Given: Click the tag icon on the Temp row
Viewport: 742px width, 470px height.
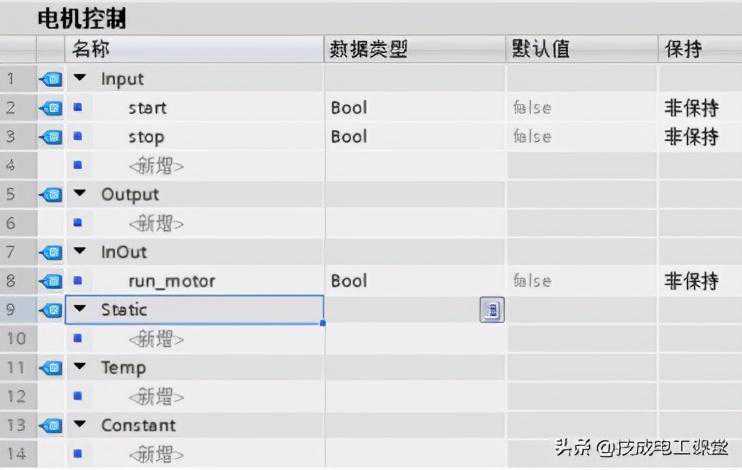Looking at the screenshot, I should (50, 368).
